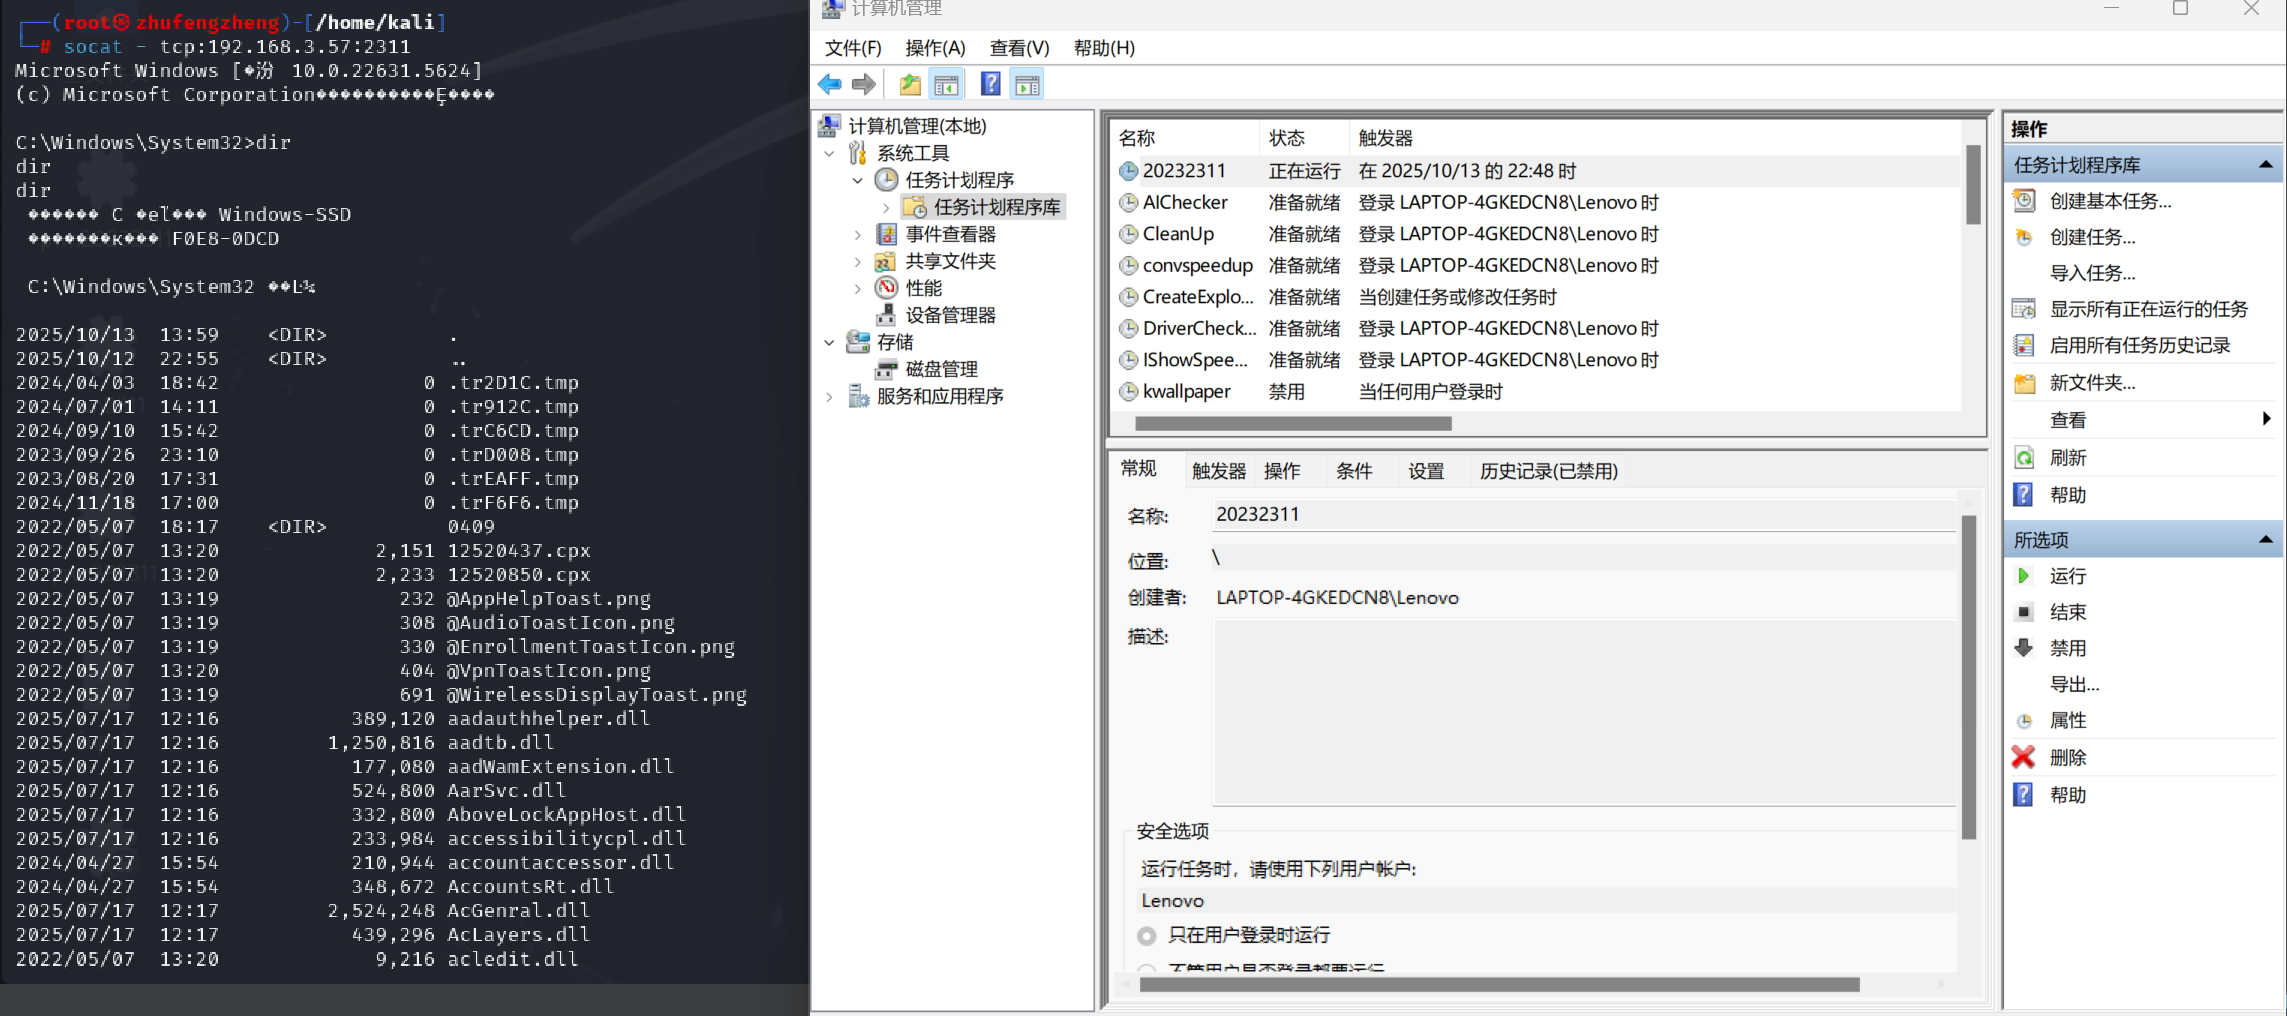Click the Back arrow in the toolbar
The width and height of the screenshot is (2287, 1016).
[x=830, y=85]
